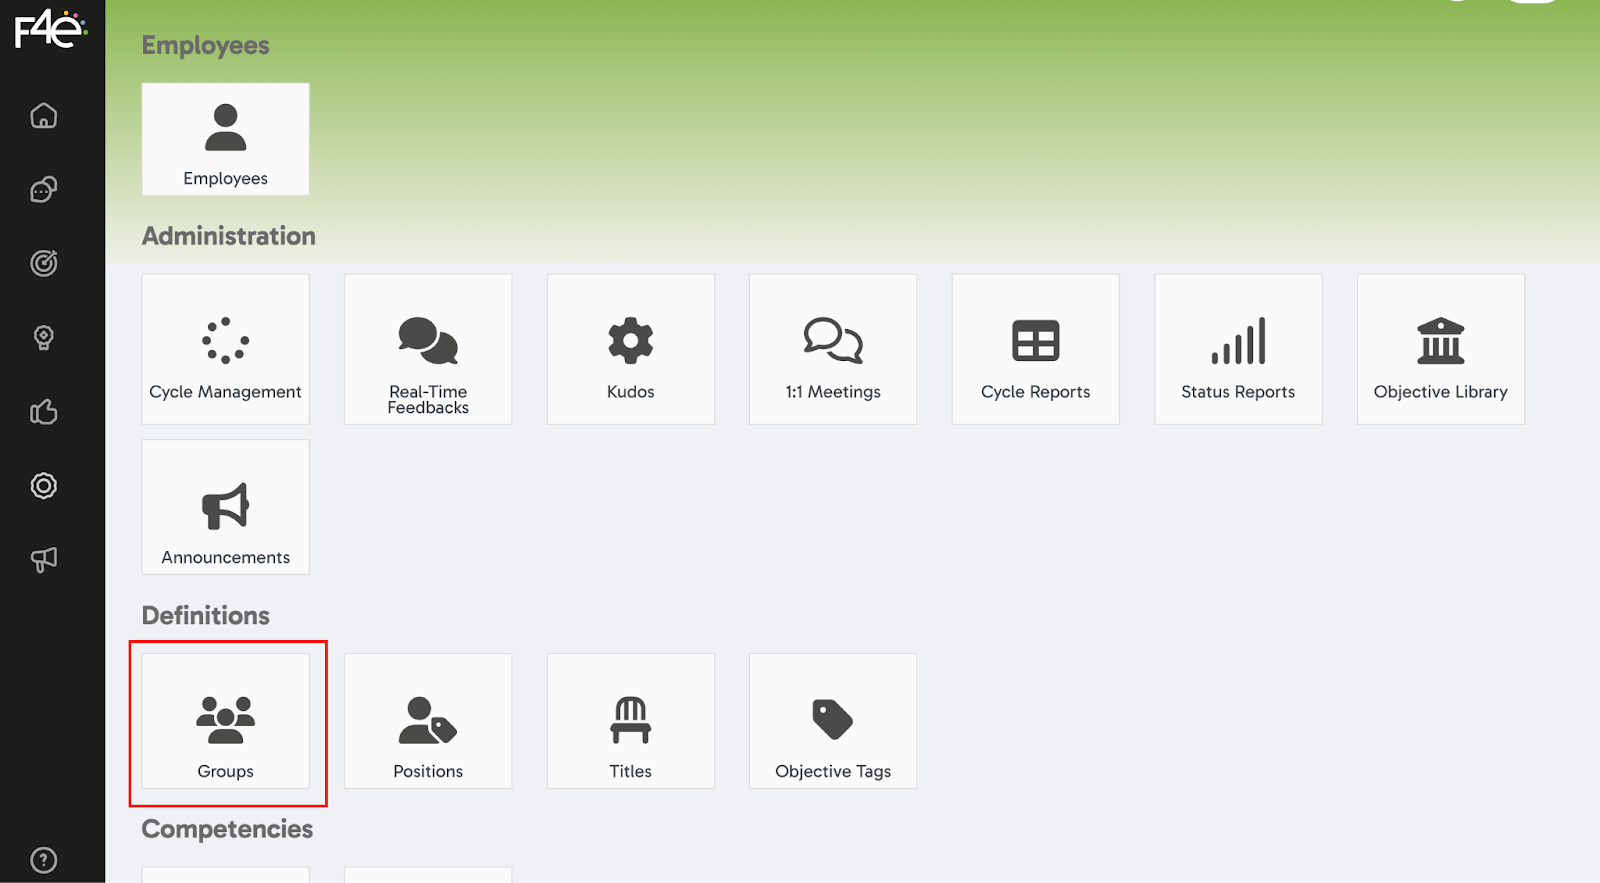Click the F4e logo in sidebar
The image size is (1600, 883).
pyautogui.click(x=50, y=29)
